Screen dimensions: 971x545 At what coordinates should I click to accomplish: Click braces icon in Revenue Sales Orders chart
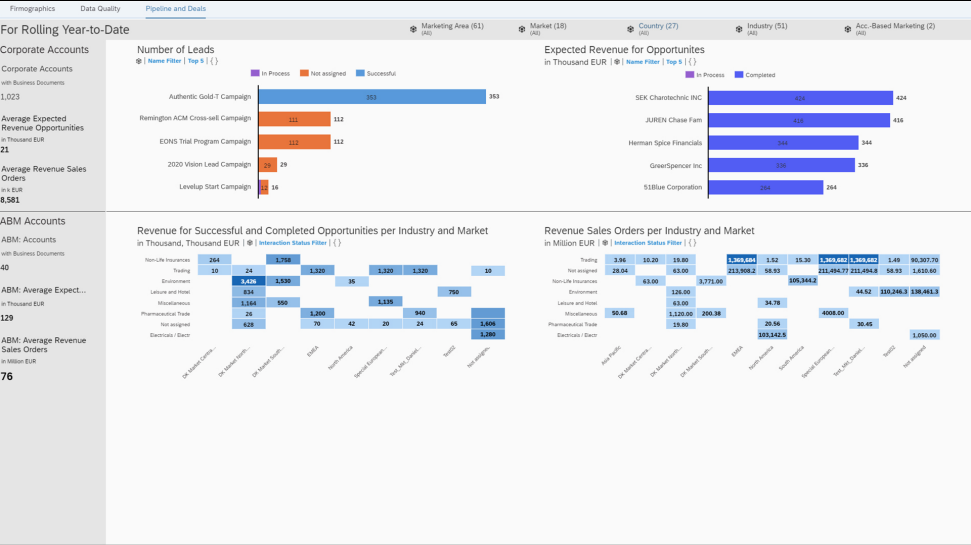[x=692, y=243]
